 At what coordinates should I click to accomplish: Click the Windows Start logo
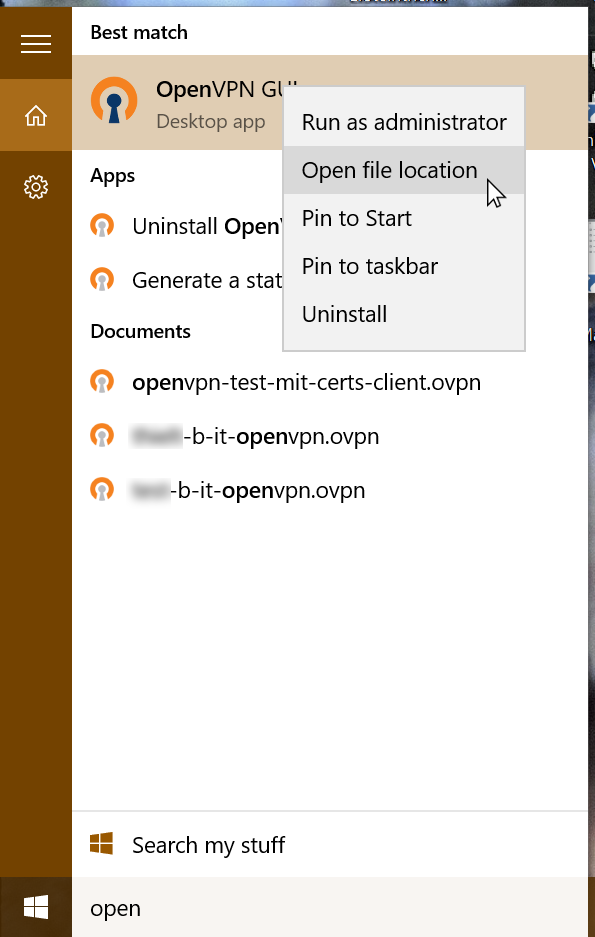coord(36,908)
